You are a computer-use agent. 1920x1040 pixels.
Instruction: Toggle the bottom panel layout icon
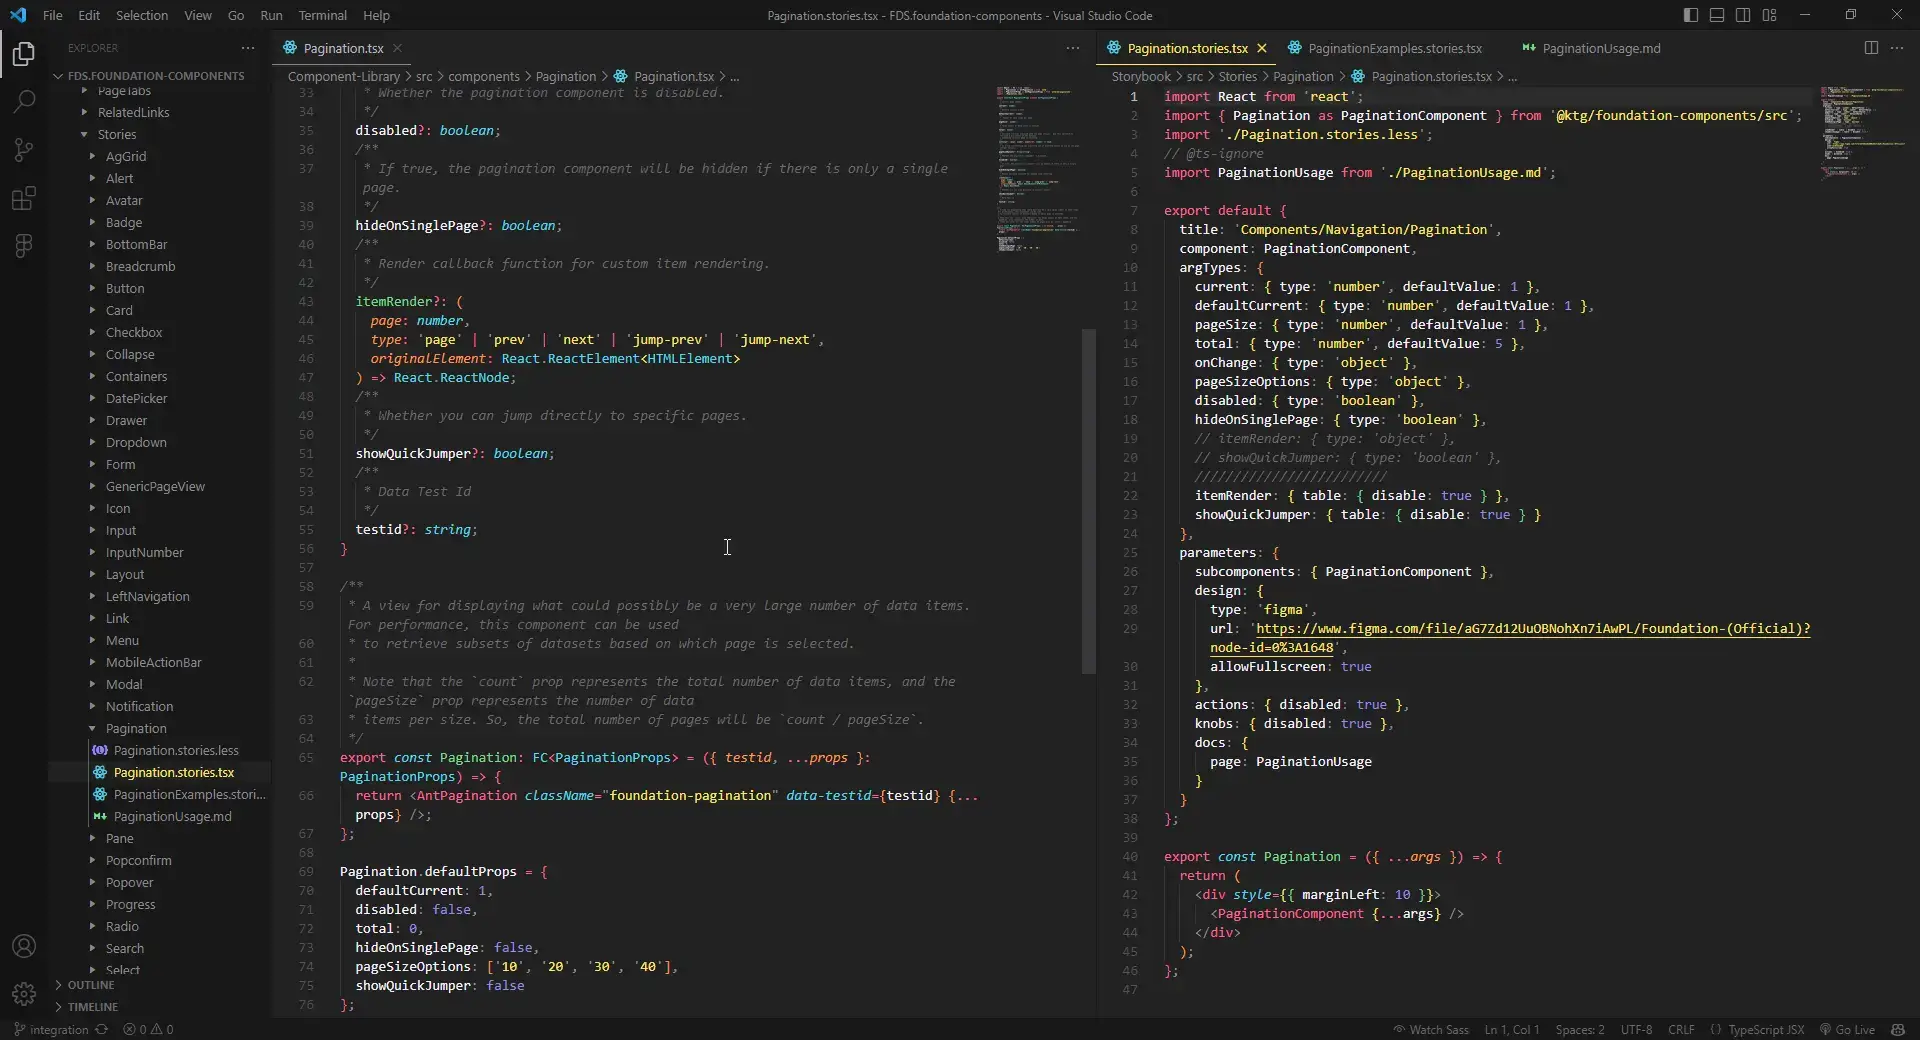[x=1717, y=15]
